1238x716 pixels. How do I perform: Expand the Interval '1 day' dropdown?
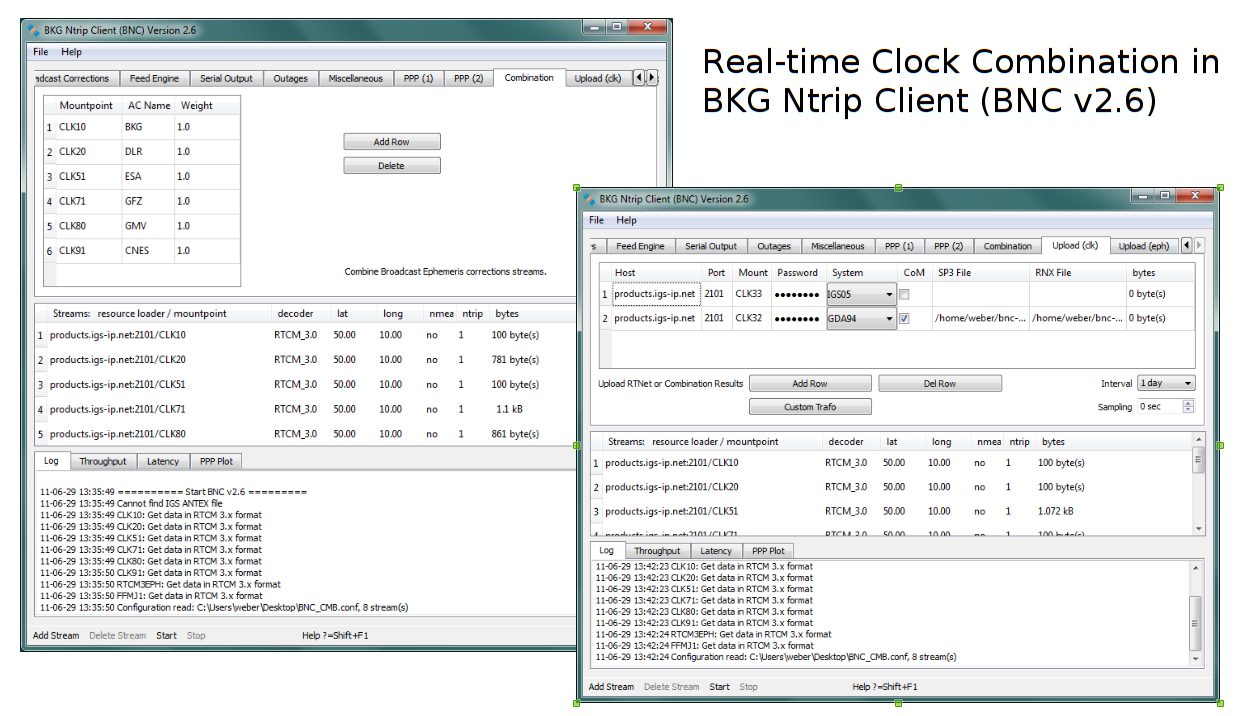(x=1166, y=383)
